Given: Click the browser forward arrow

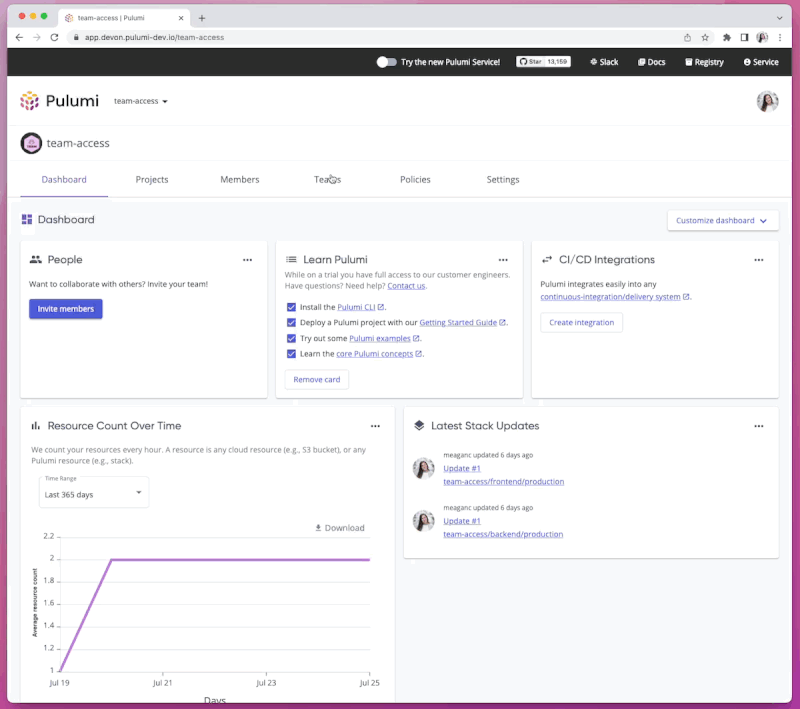Looking at the screenshot, I should (x=37, y=37).
